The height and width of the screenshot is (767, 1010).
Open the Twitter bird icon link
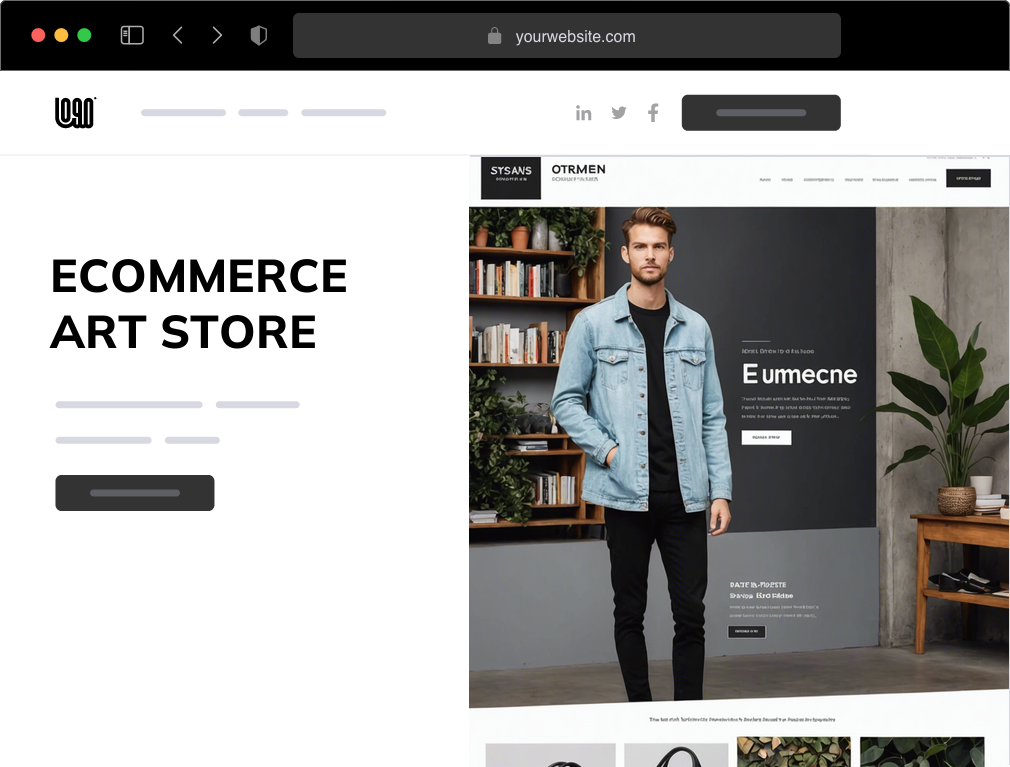(619, 113)
